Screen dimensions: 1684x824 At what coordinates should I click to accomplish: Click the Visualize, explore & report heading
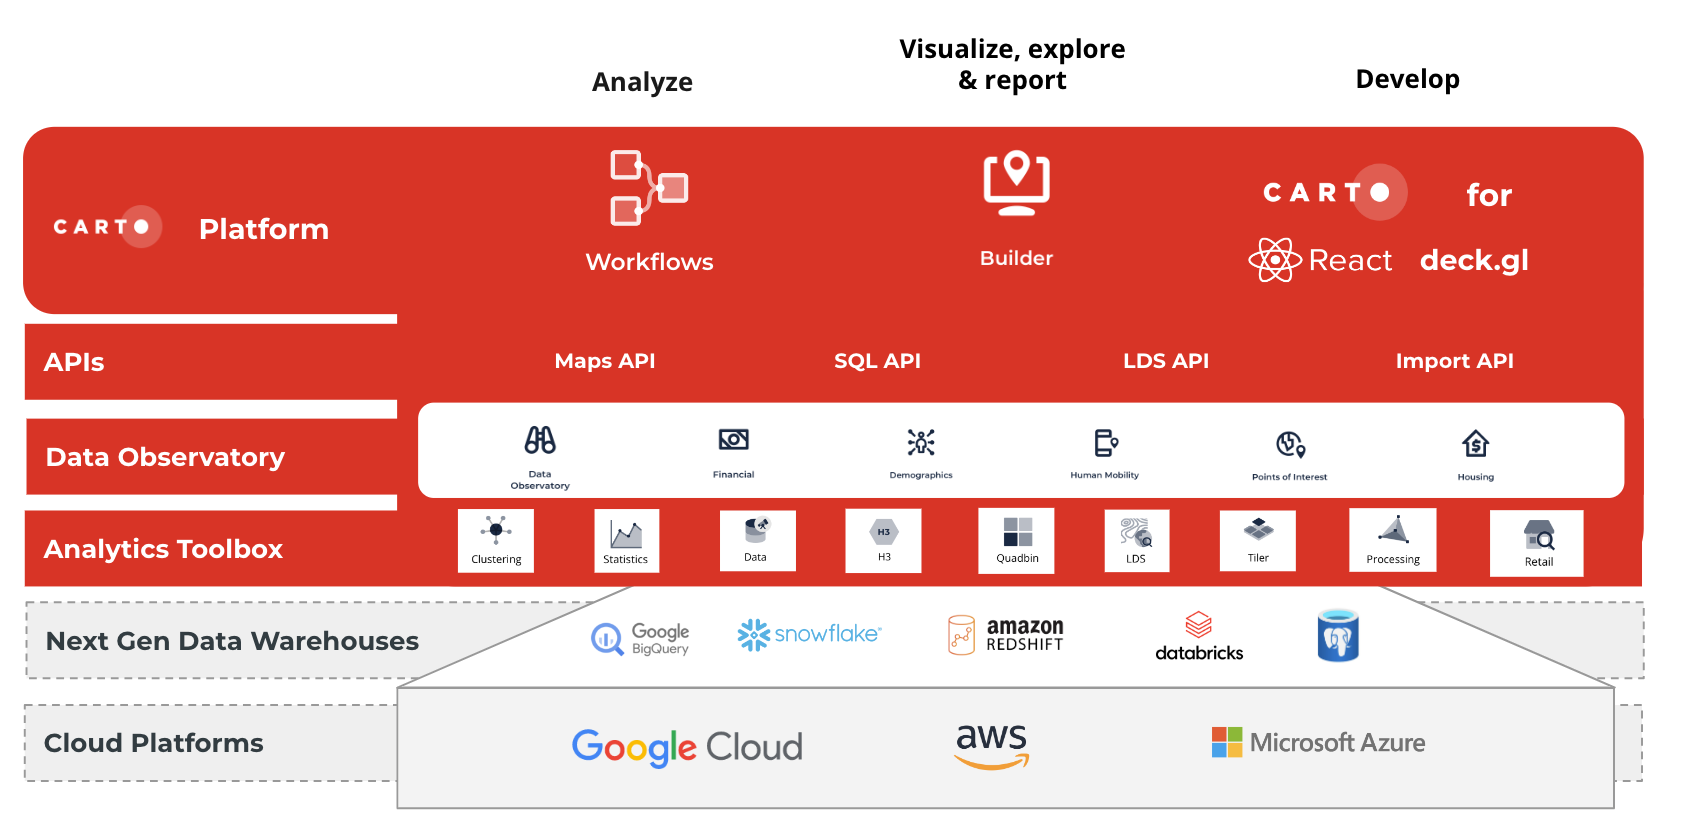pyautogui.click(x=1012, y=64)
